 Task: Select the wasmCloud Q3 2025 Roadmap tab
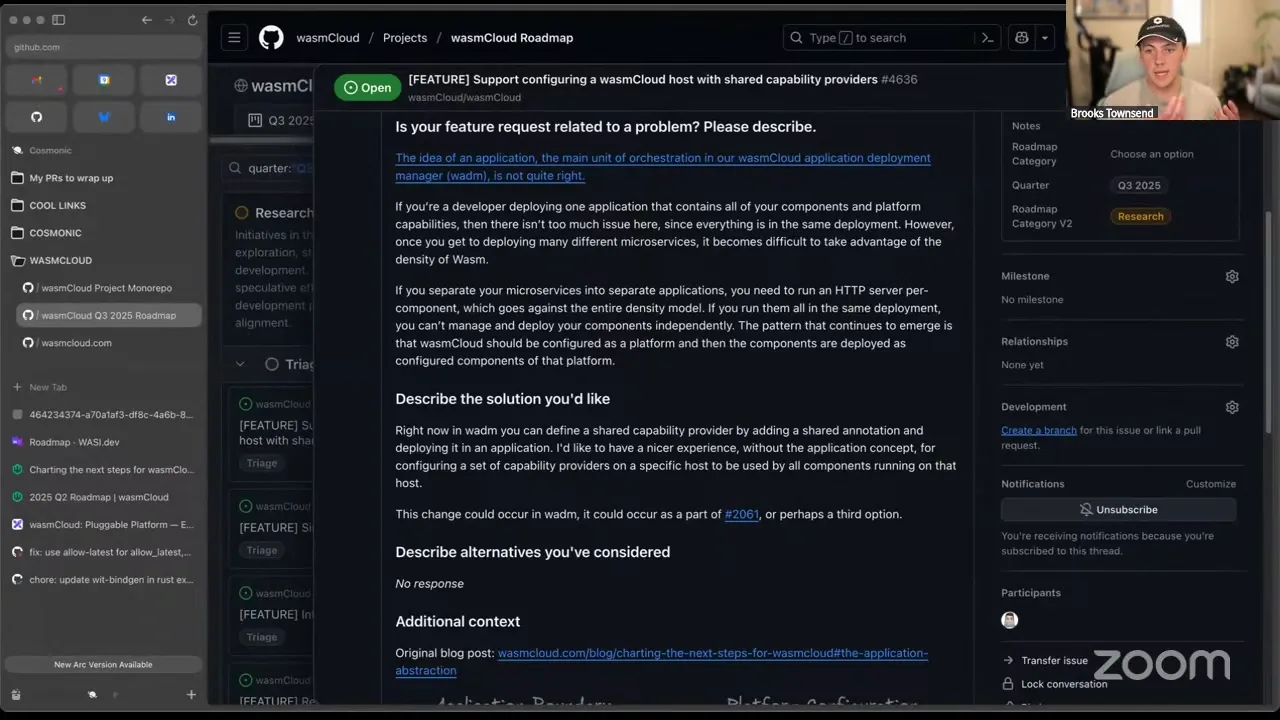tap(110, 315)
